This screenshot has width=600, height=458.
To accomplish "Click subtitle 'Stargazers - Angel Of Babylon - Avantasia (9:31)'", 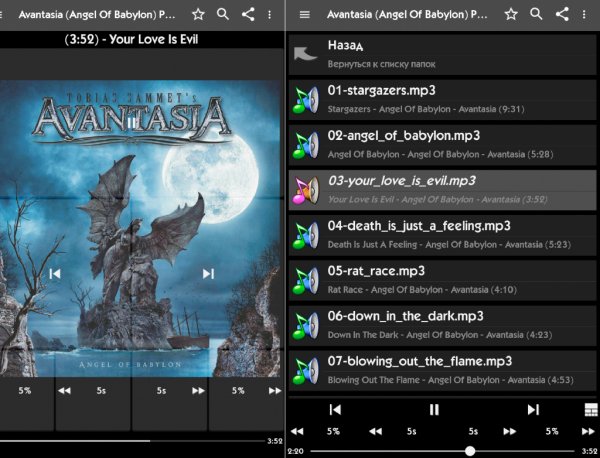I will 426,109.
